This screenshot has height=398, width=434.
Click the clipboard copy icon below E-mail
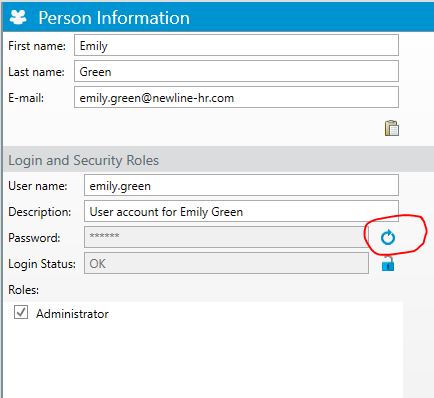[392, 128]
